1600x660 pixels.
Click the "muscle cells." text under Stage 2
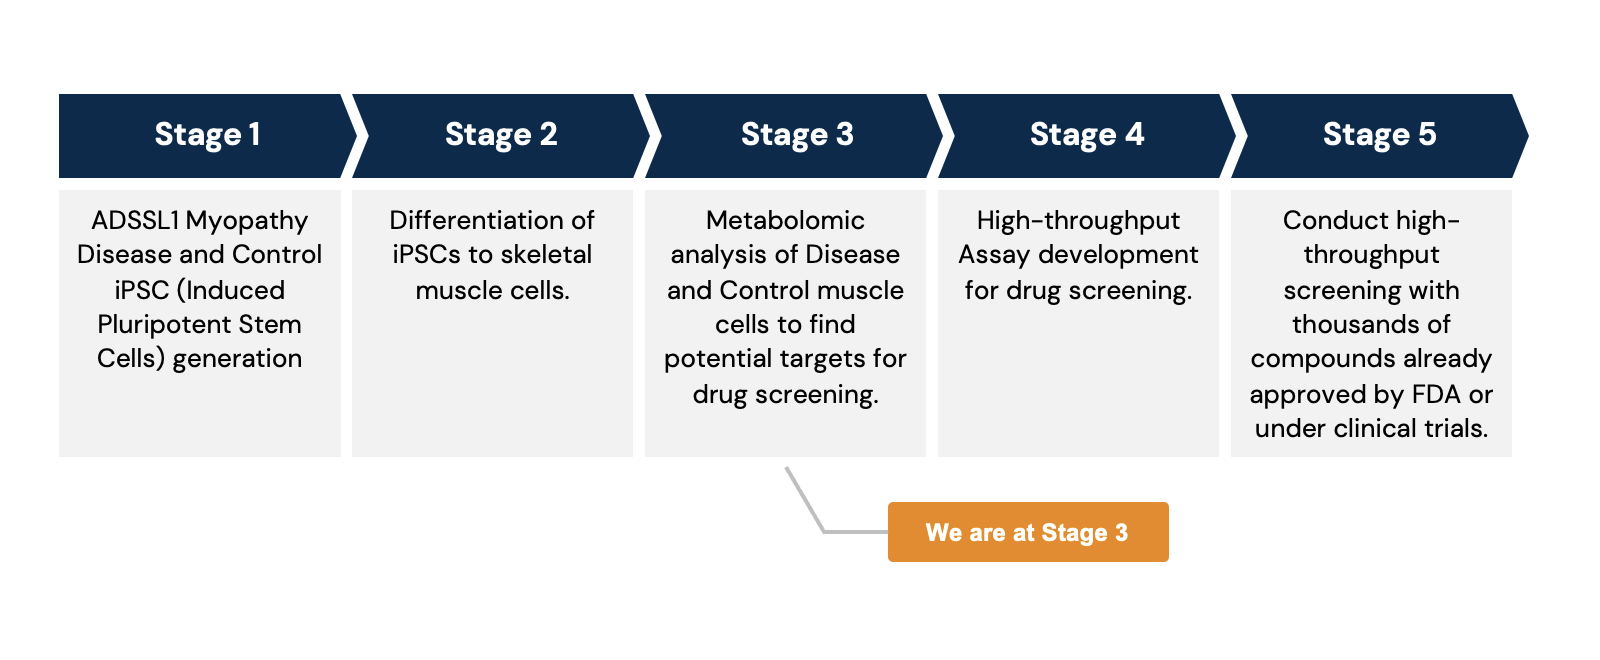(492, 290)
